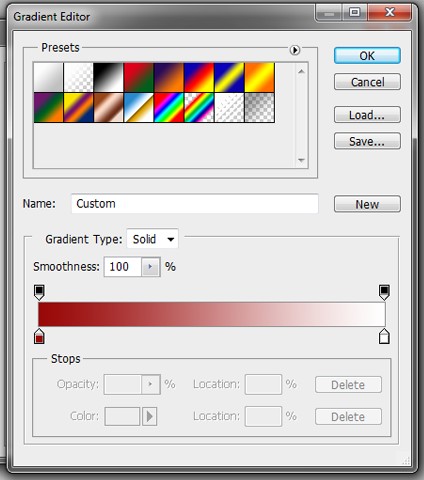Image resolution: width=424 pixels, height=480 pixels.
Task: Click the Load... button
Action: pyautogui.click(x=367, y=115)
